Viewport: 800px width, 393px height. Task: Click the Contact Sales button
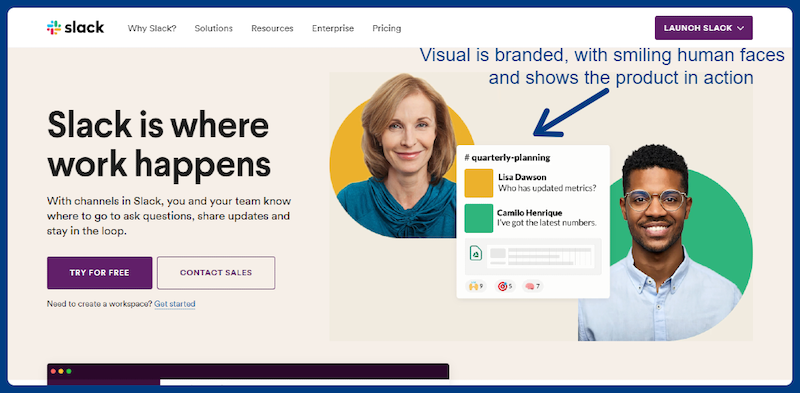(216, 273)
